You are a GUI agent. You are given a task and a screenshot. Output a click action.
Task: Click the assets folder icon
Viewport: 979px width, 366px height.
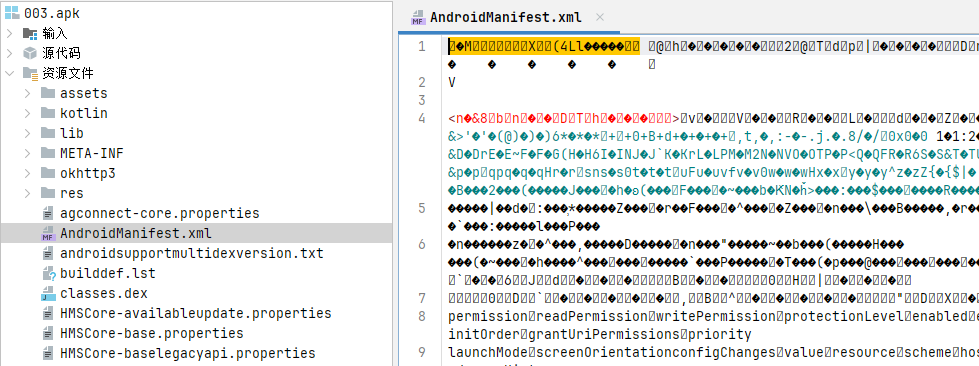(48, 93)
